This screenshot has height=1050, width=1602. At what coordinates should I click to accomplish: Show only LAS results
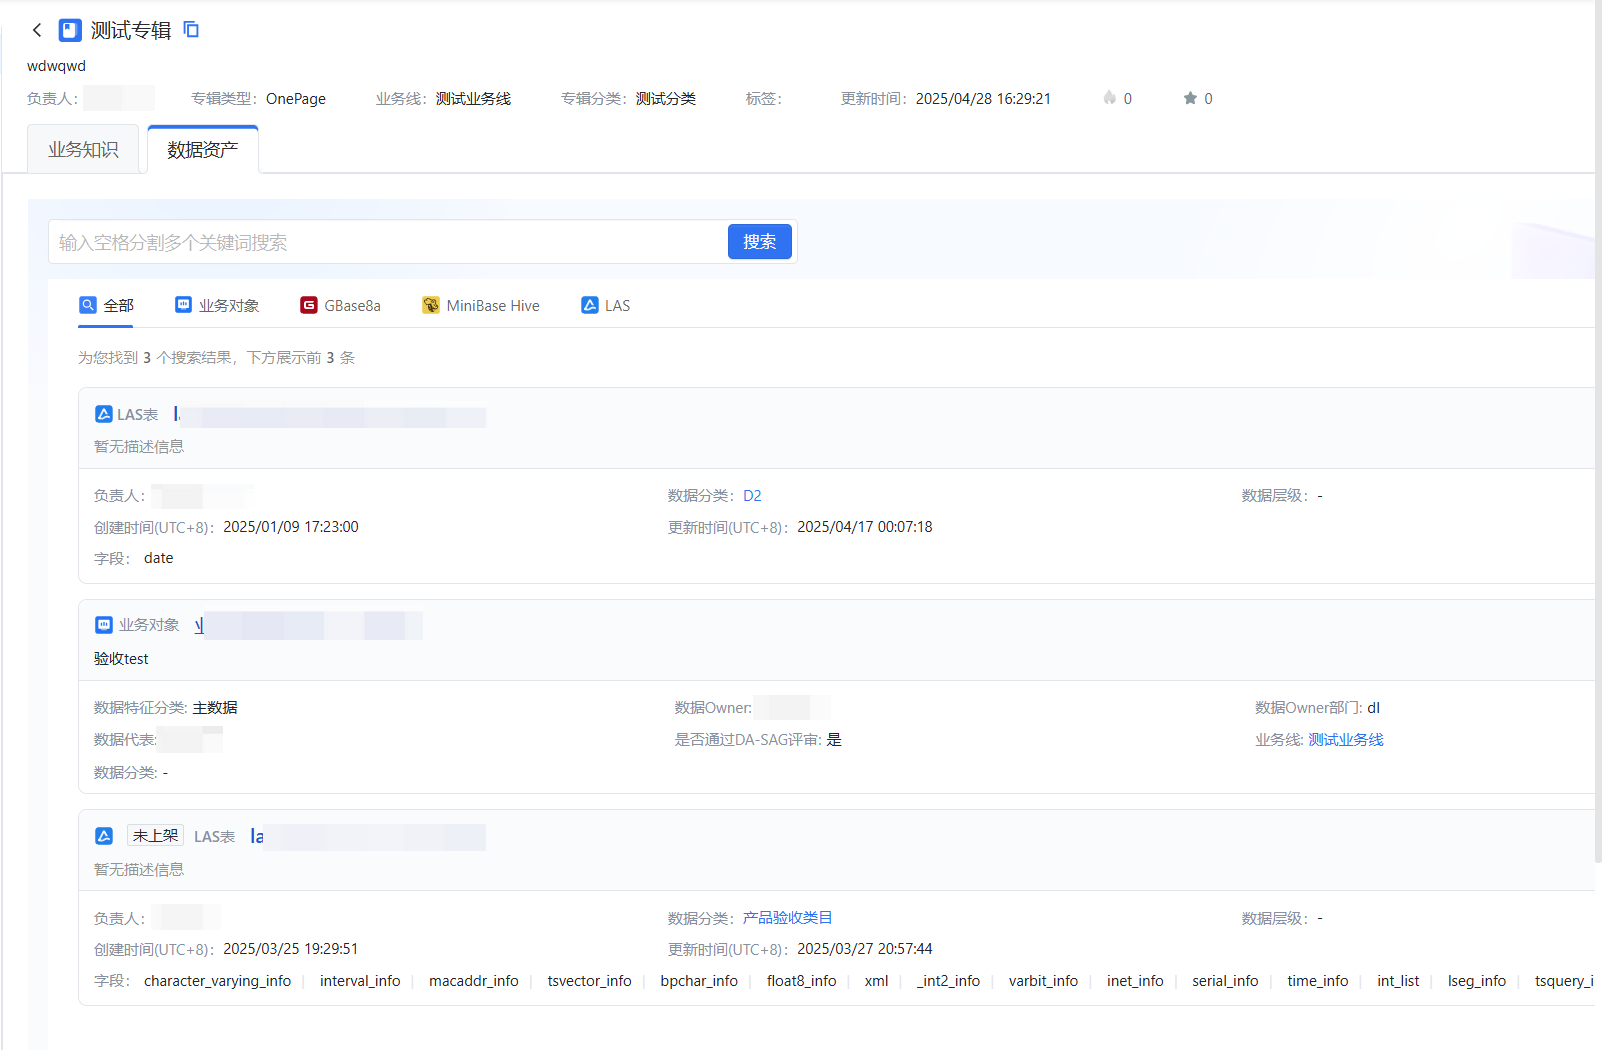pyautogui.click(x=606, y=306)
